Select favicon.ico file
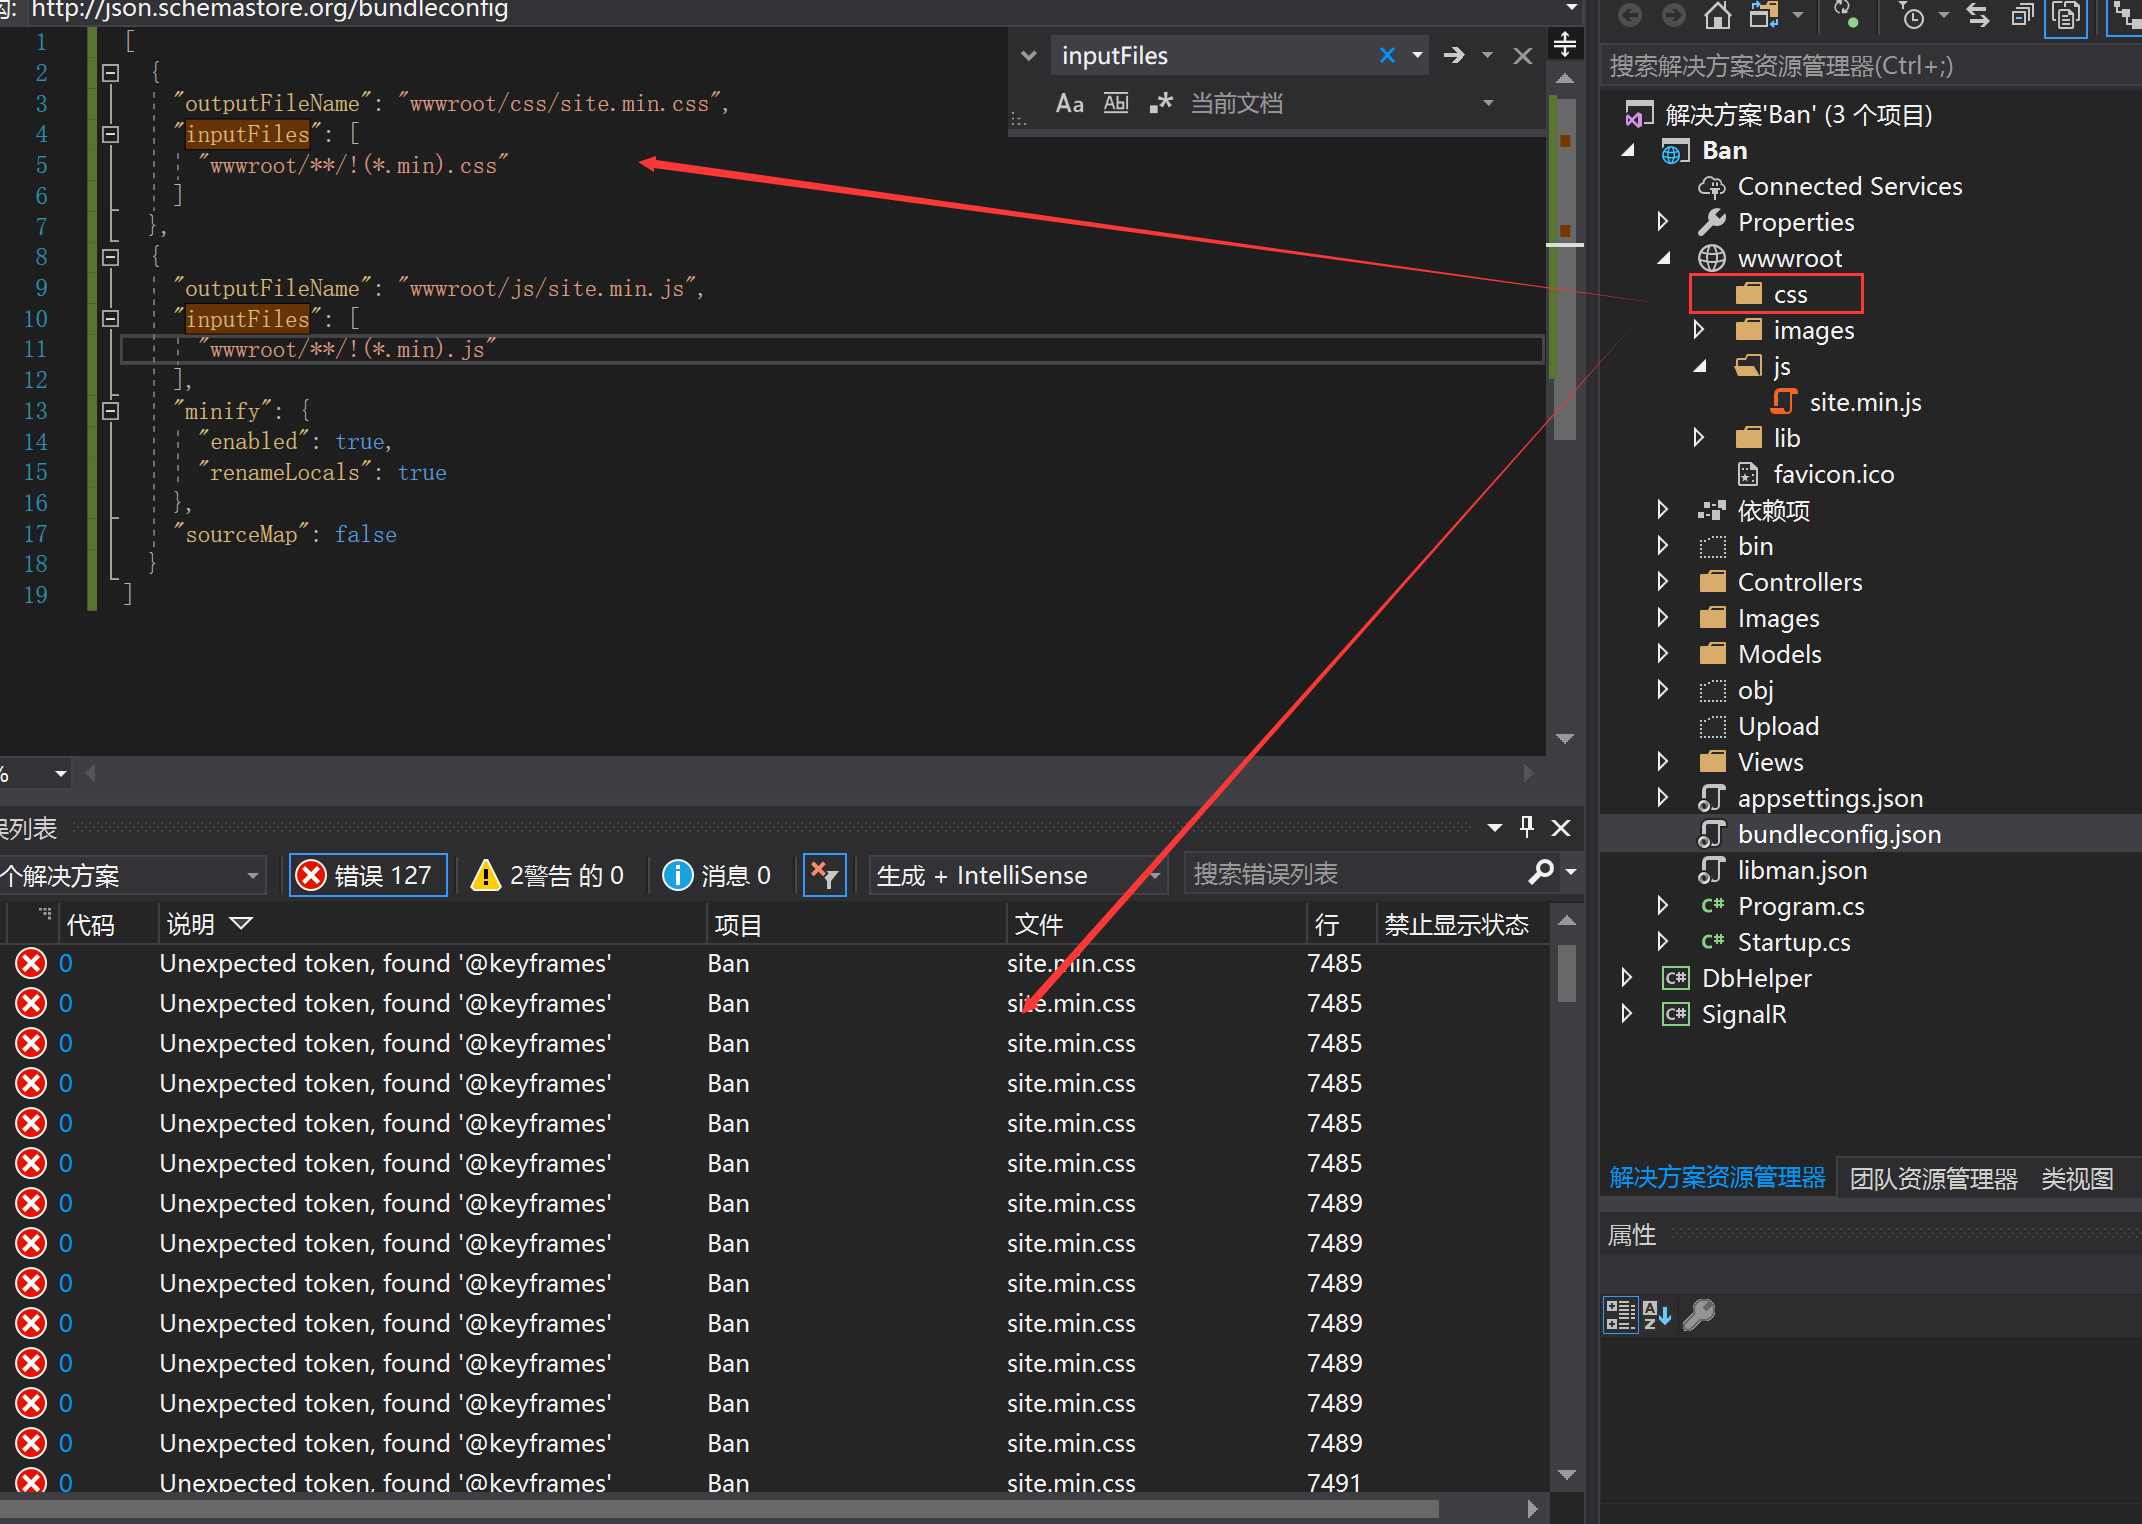Viewport: 2142px width, 1524px height. 1833,474
